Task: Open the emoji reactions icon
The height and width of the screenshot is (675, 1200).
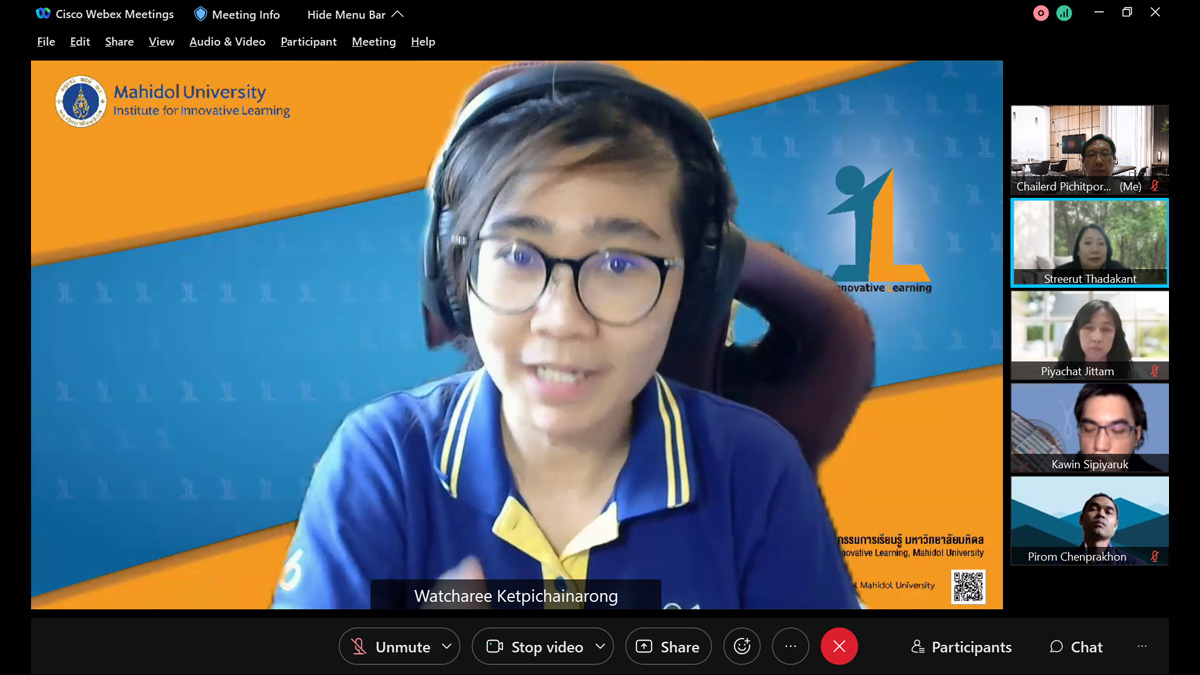Action: [742, 647]
